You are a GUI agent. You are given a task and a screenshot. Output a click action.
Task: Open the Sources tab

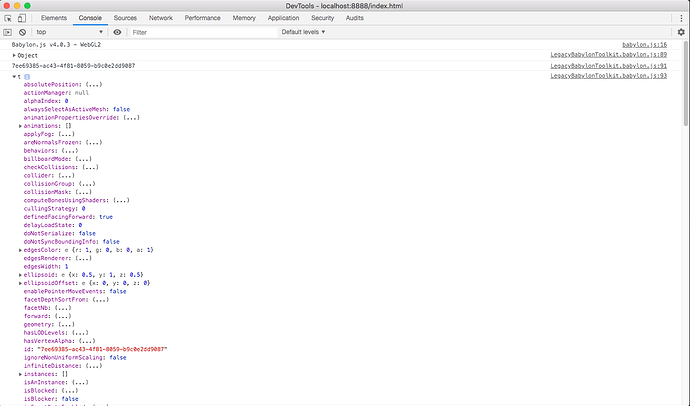coord(125,18)
